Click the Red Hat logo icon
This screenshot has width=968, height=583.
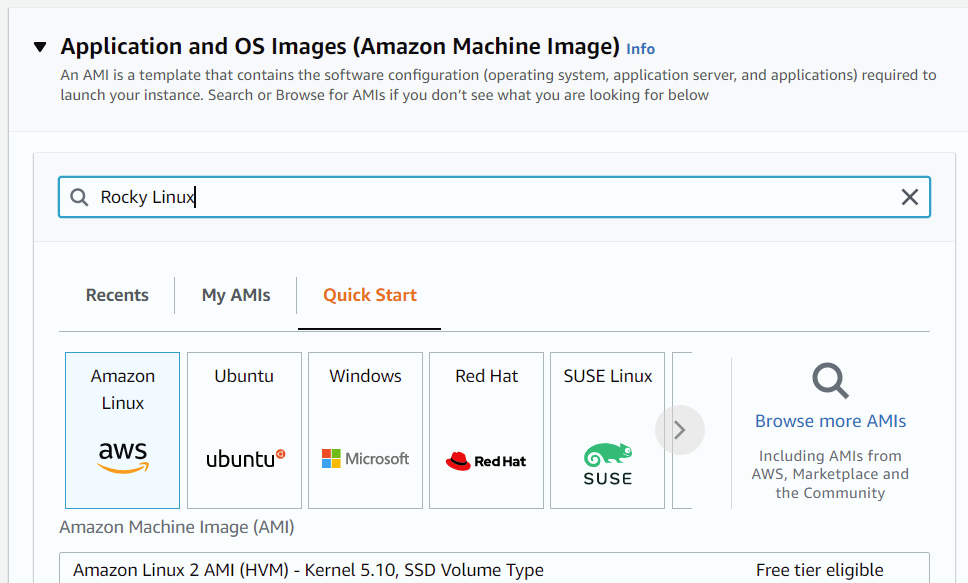[x=486, y=461]
